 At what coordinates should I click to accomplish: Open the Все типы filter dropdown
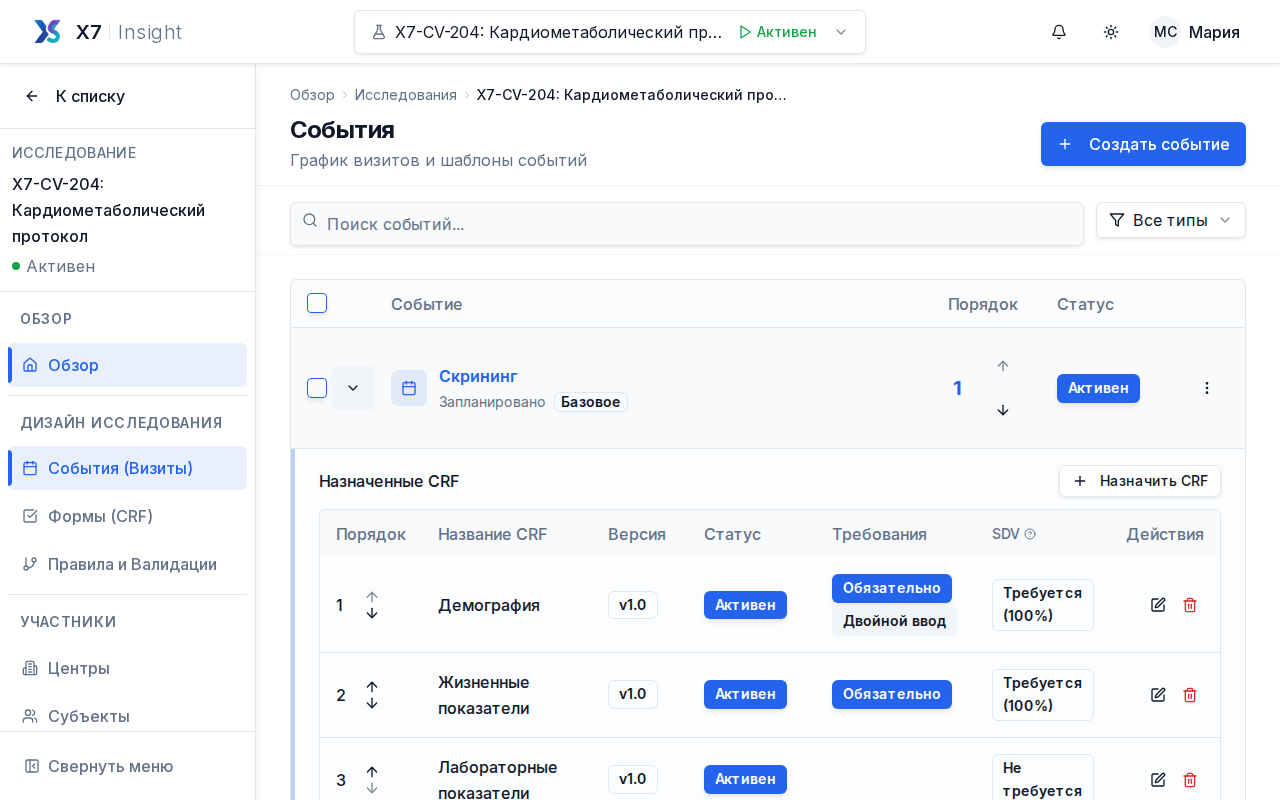click(x=1171, y=220)
